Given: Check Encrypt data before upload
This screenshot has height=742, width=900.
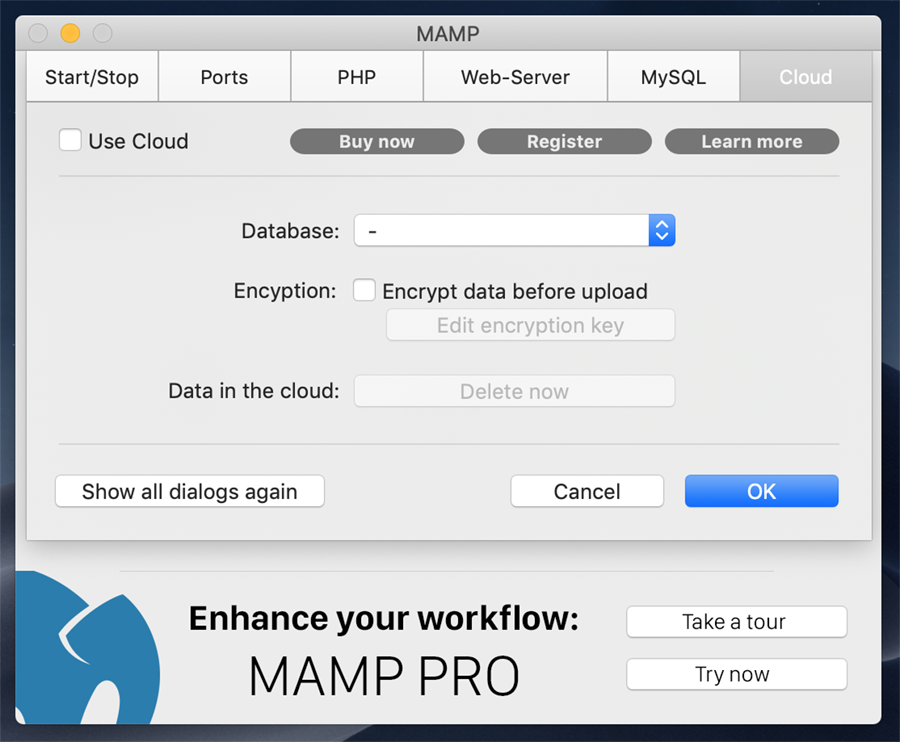Looking at the screenshot, I should tap(365, 291).
